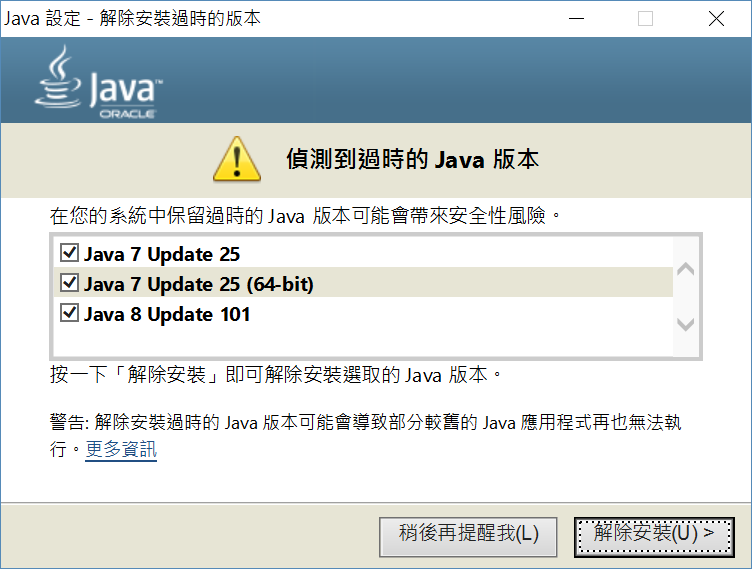
Task: Uncheck the Java 7 Update 25 checkbox
Action: click(x=70, y=252)
